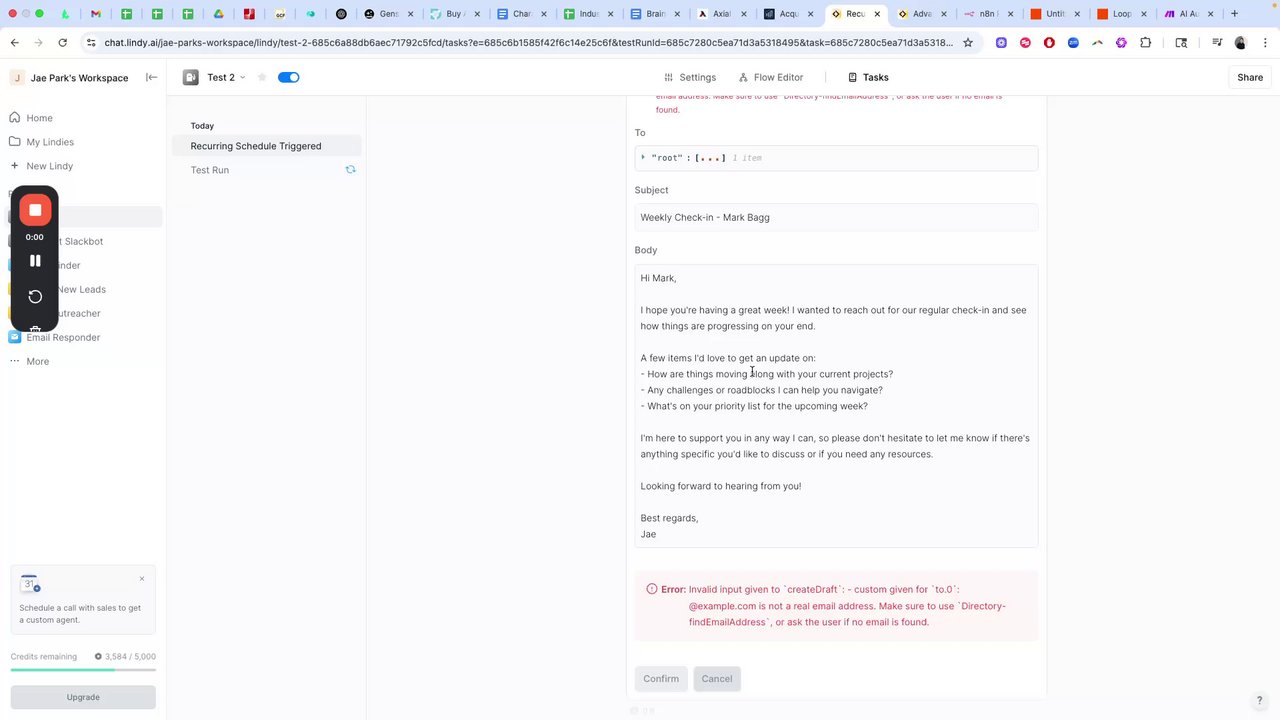Screen dimensions: 1280x720
Task: Switch to the Axial browser tab
Action: click(x=723, y=14)
